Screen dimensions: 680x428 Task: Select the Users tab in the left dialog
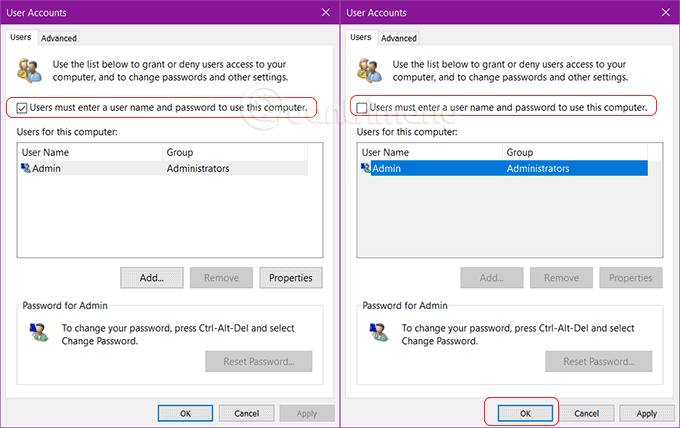(x=21, y=37)
